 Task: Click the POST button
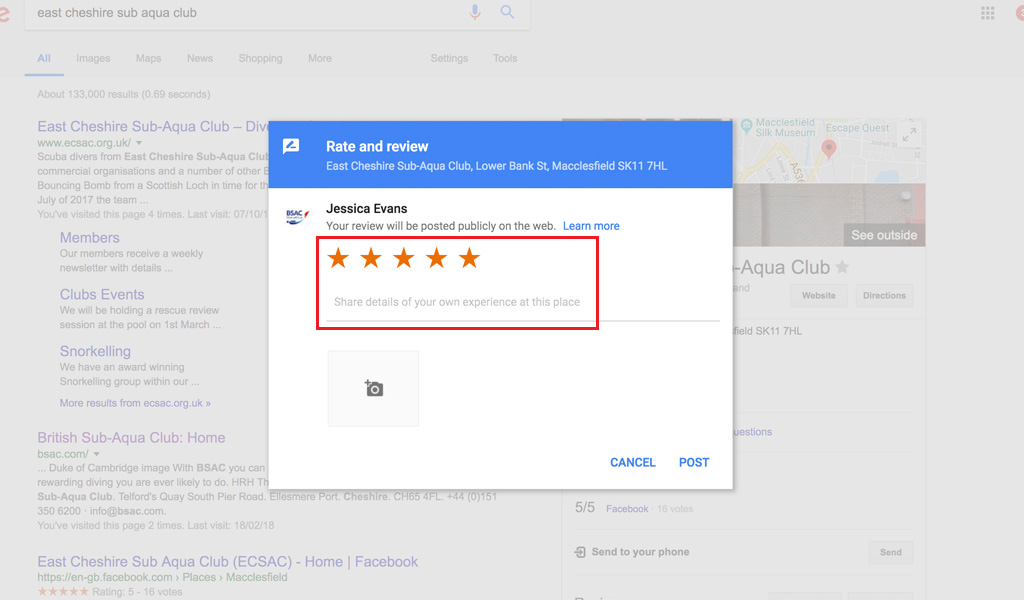click(694, 462)
